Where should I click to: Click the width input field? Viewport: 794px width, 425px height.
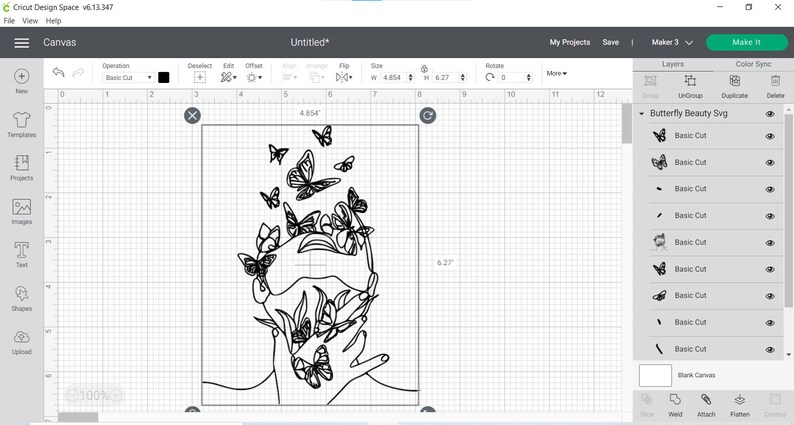point(392,78)
